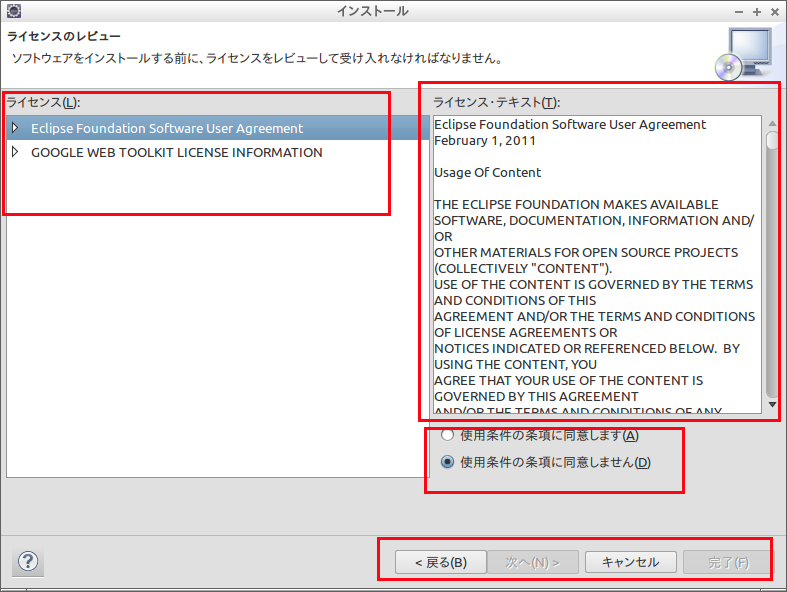This screenshot has width=787, height=592.
Task: Click the "February 1, 2011" date text
Action: pyautogui.click(x=485, y=141)
